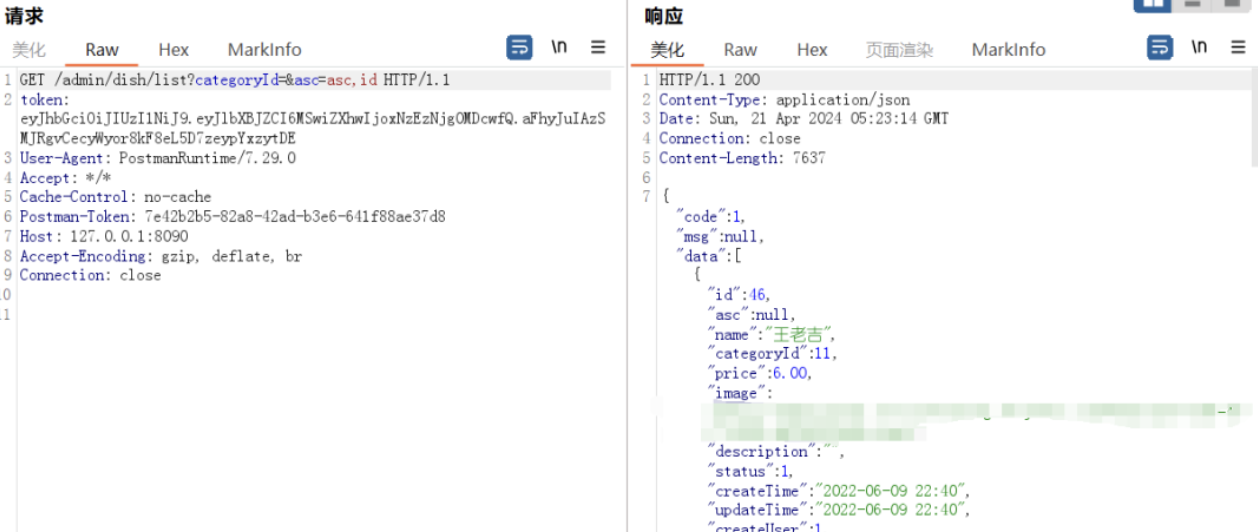
Task: Click the 'Accept: */*' header line
Action: point(65,178)
